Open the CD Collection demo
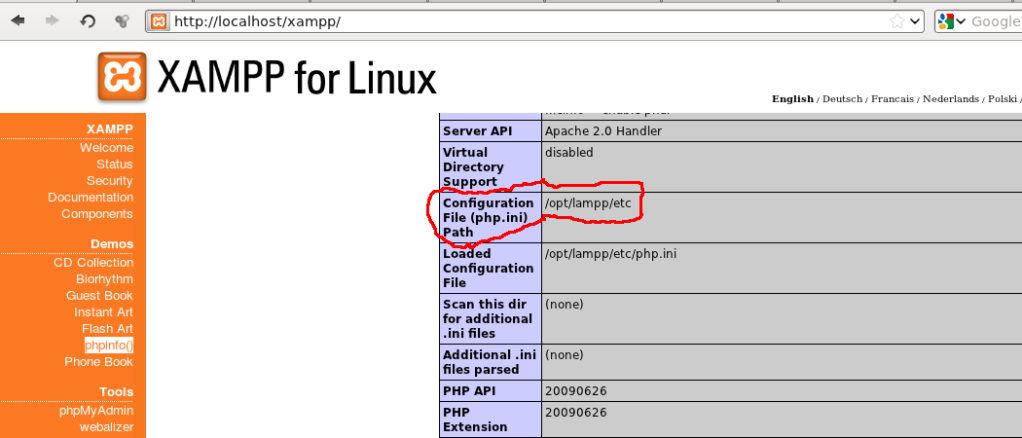 click(93, 263)
